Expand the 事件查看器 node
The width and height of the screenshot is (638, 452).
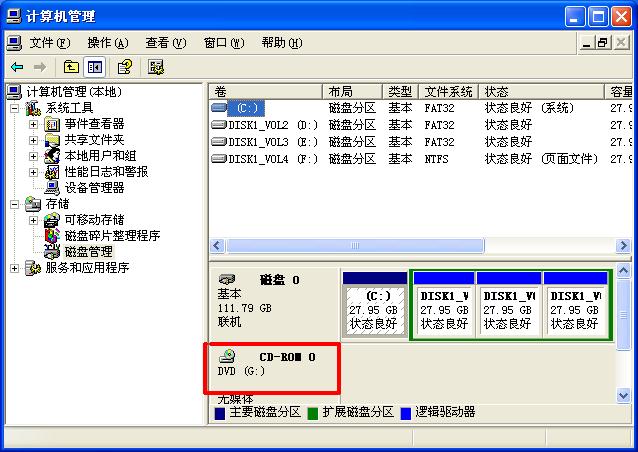point(34,124)
